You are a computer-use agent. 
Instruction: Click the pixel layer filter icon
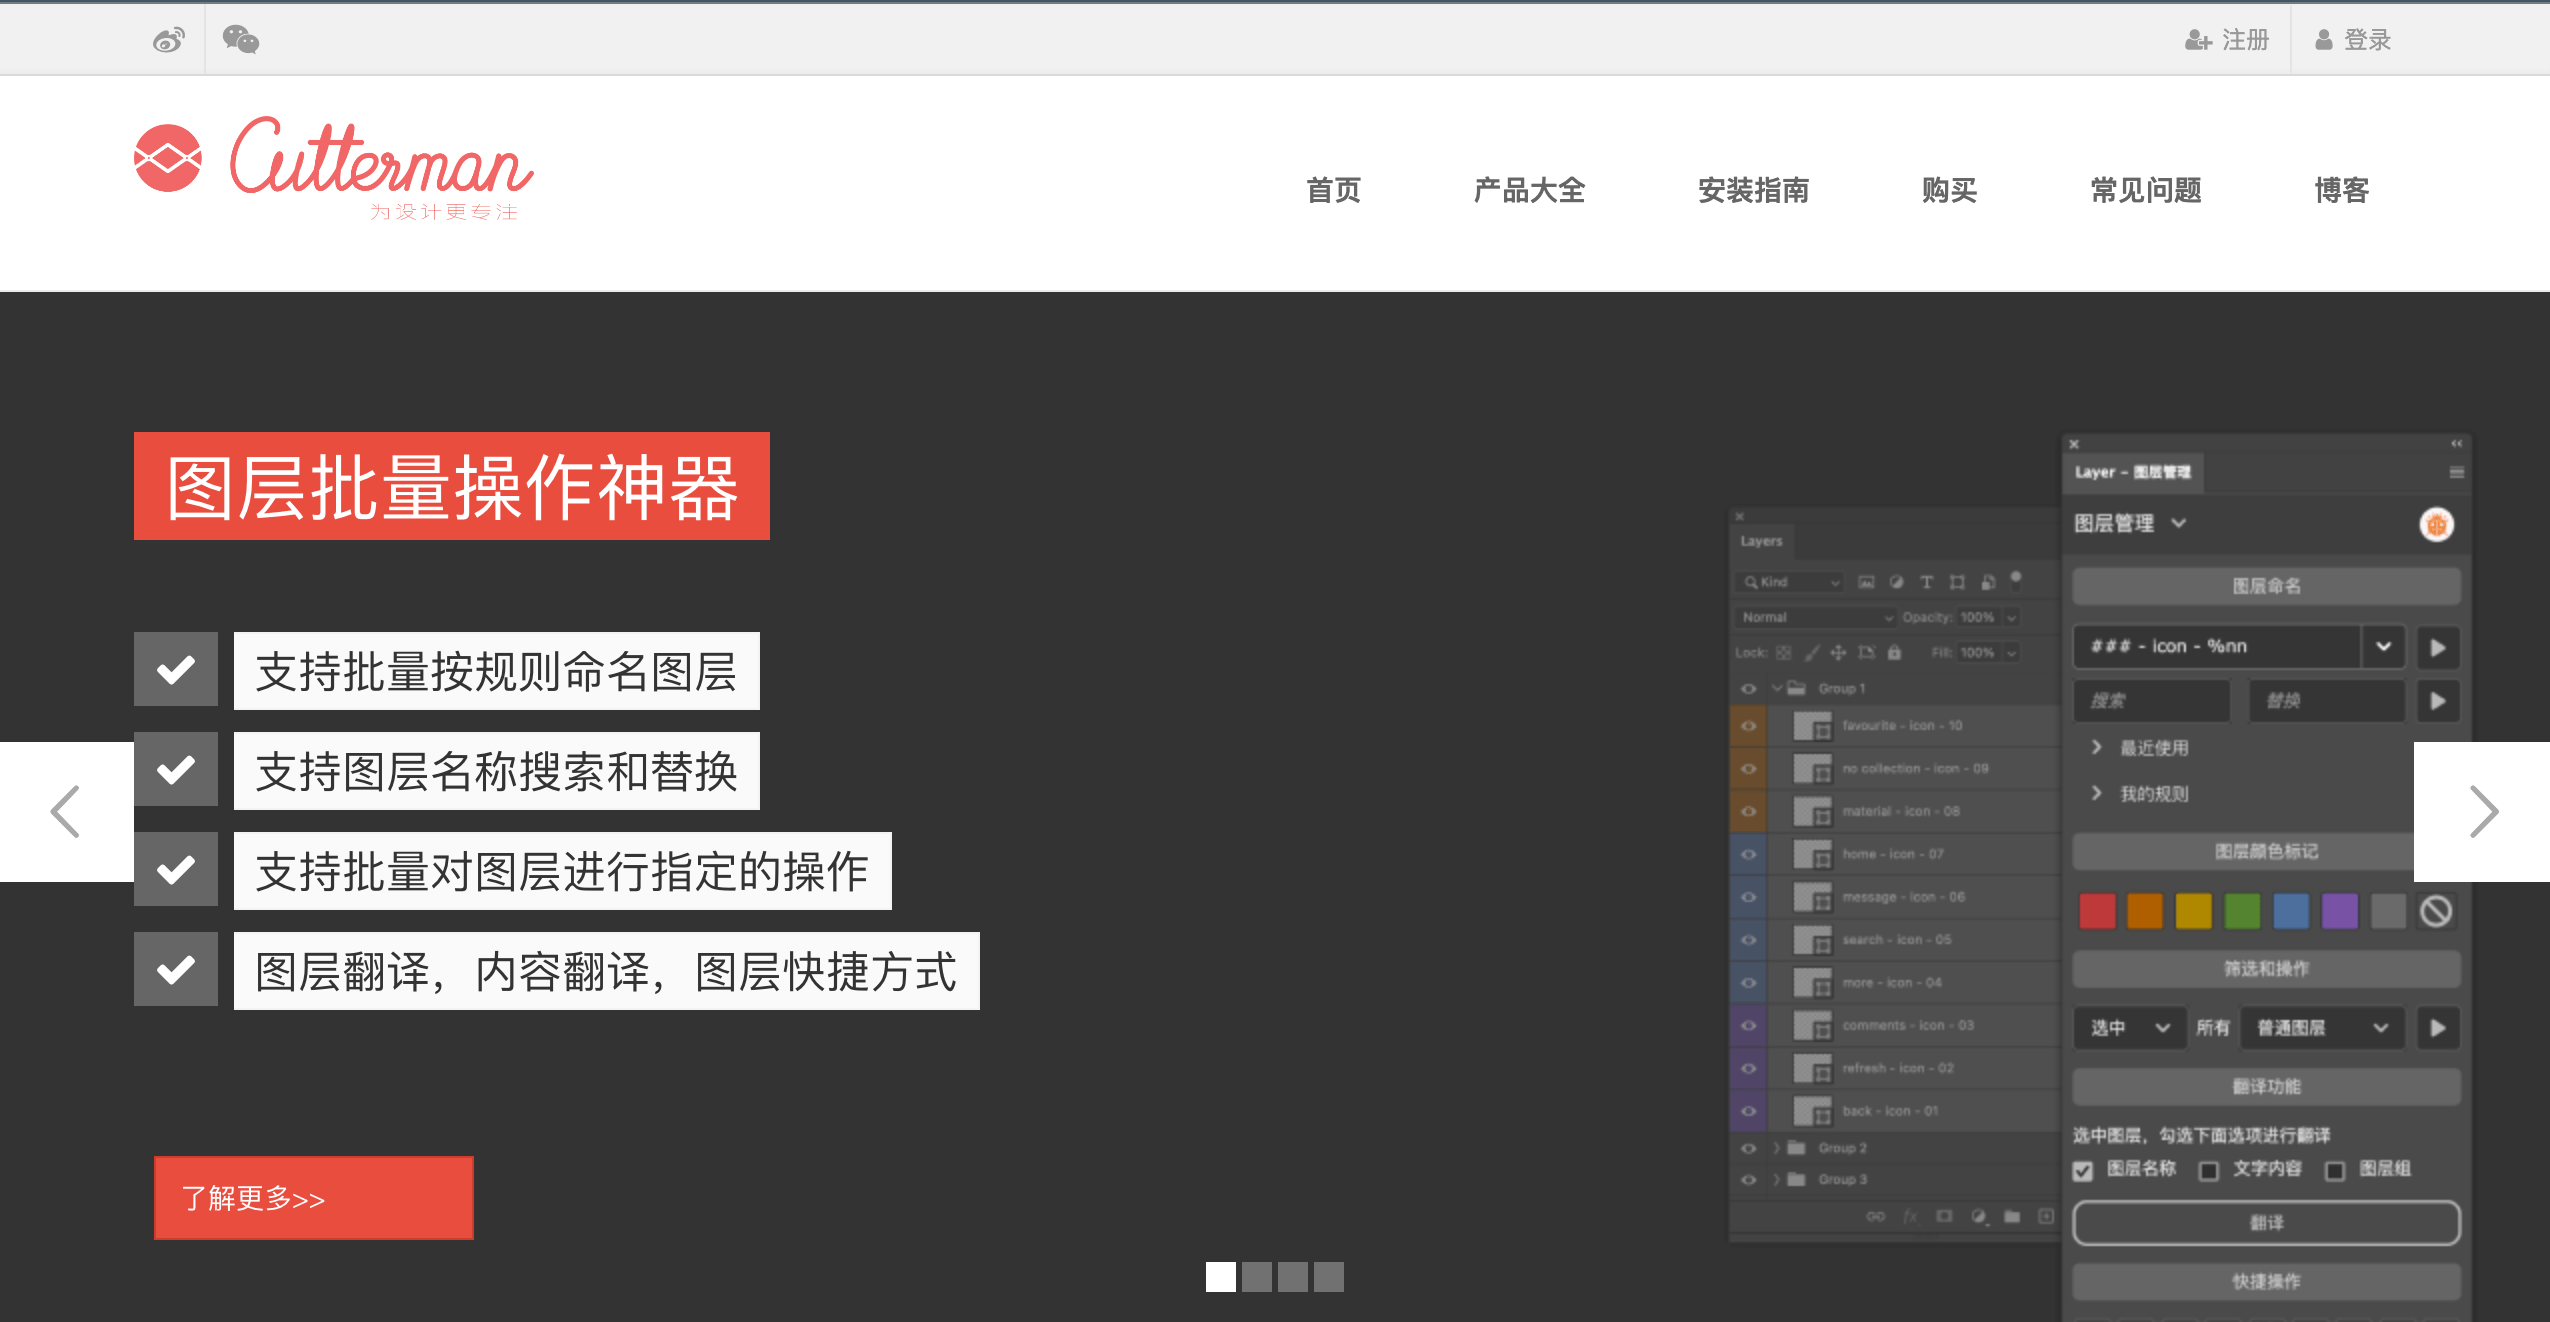pyautogui.click(x=1866, y=582)
